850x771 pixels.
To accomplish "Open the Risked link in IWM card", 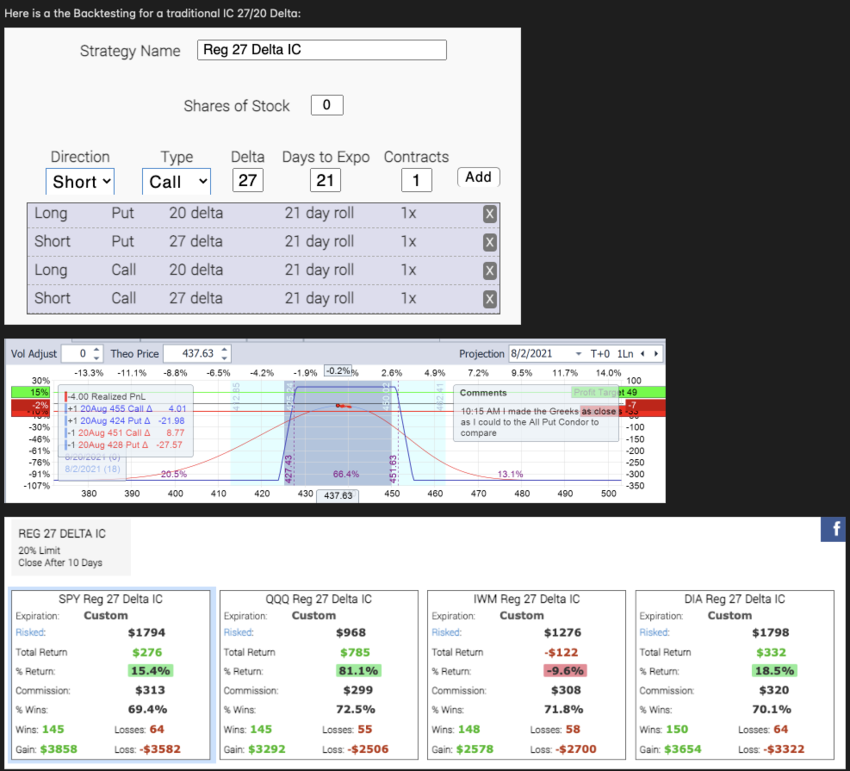I will 447,632.
